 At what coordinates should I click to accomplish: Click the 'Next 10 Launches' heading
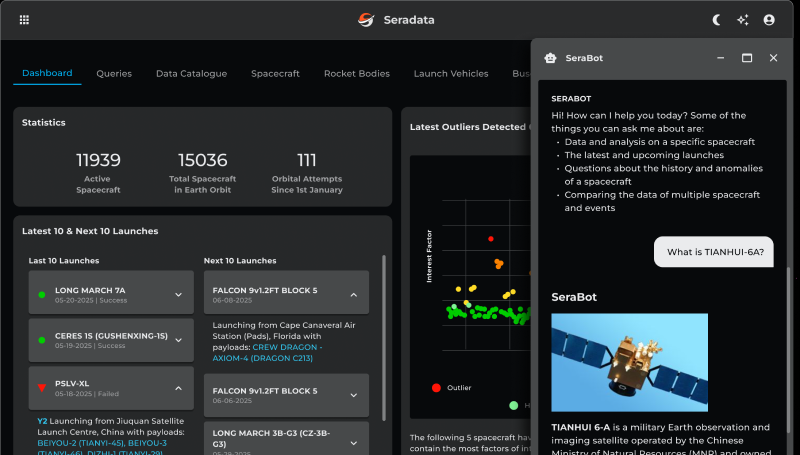(240, 261)
